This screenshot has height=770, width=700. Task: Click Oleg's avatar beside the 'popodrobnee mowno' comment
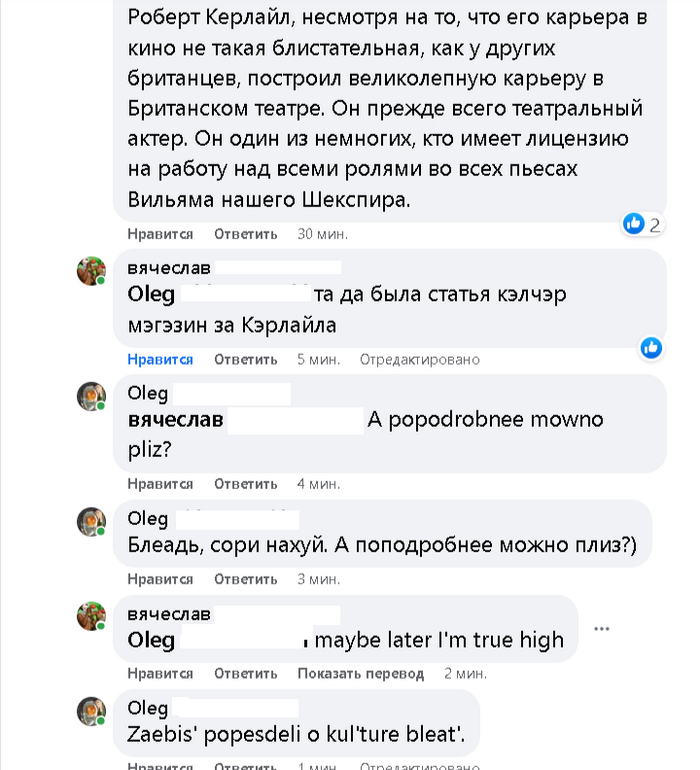pyautogui.click(x=92, y=396)
